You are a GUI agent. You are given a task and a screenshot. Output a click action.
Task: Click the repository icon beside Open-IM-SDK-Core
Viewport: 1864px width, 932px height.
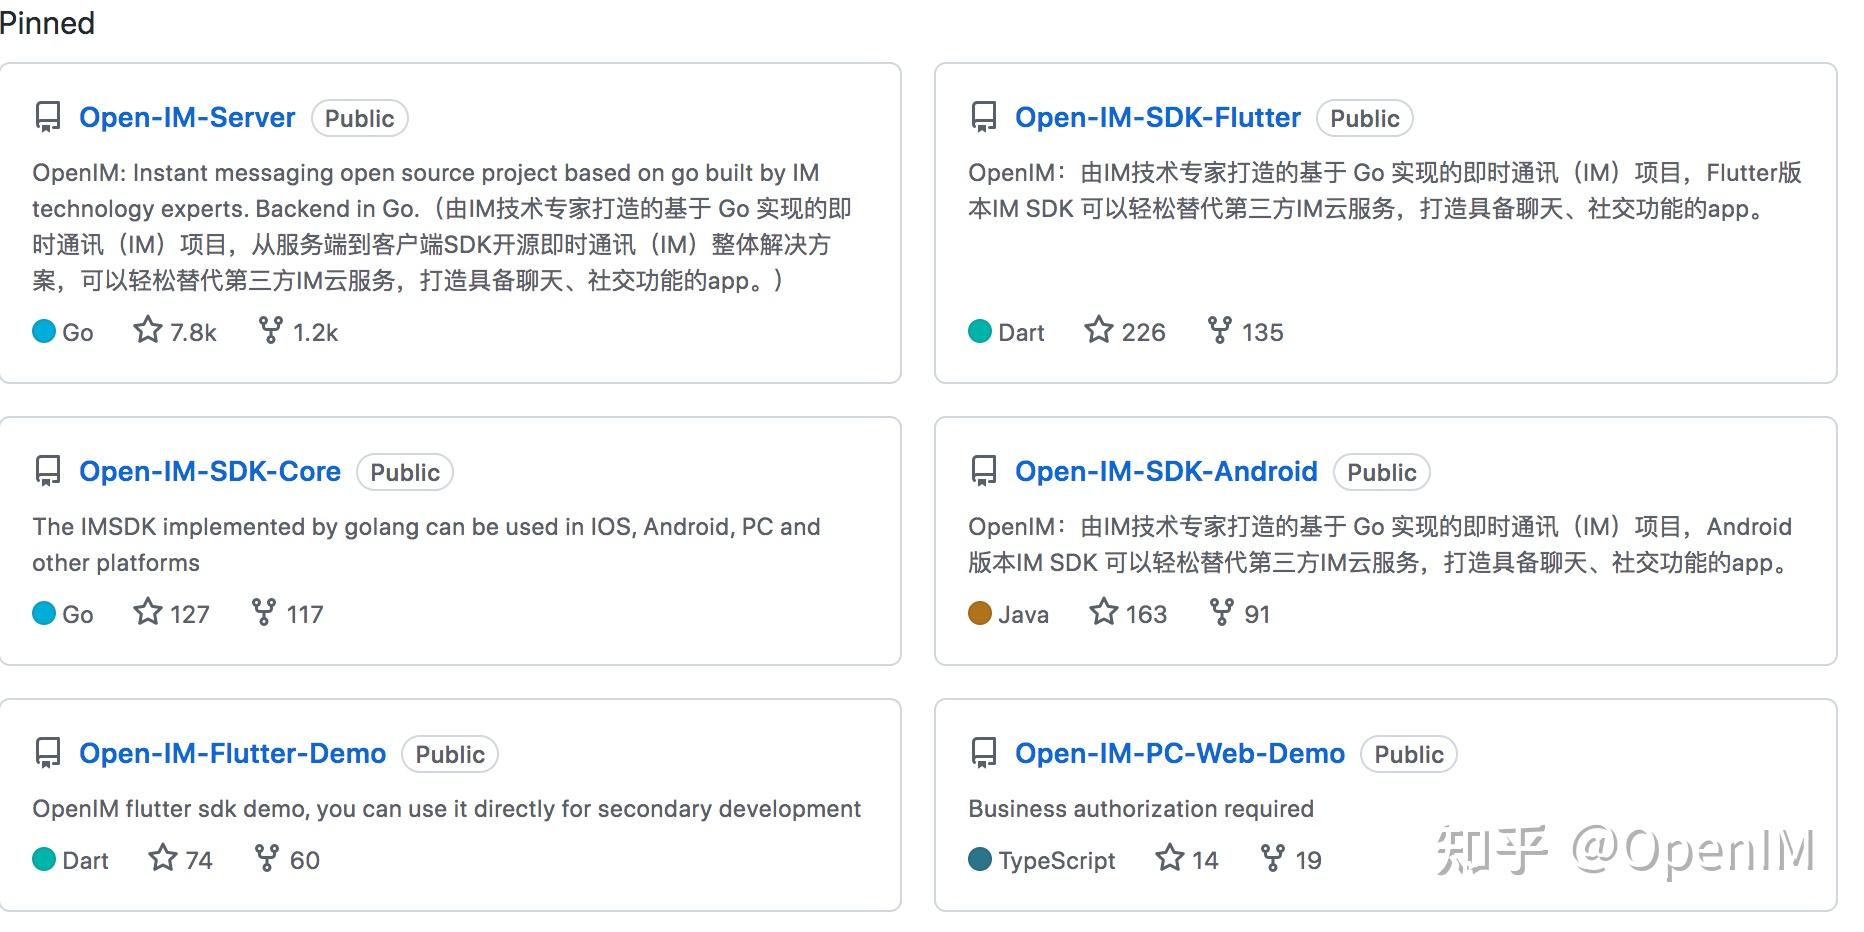[48, 471]
